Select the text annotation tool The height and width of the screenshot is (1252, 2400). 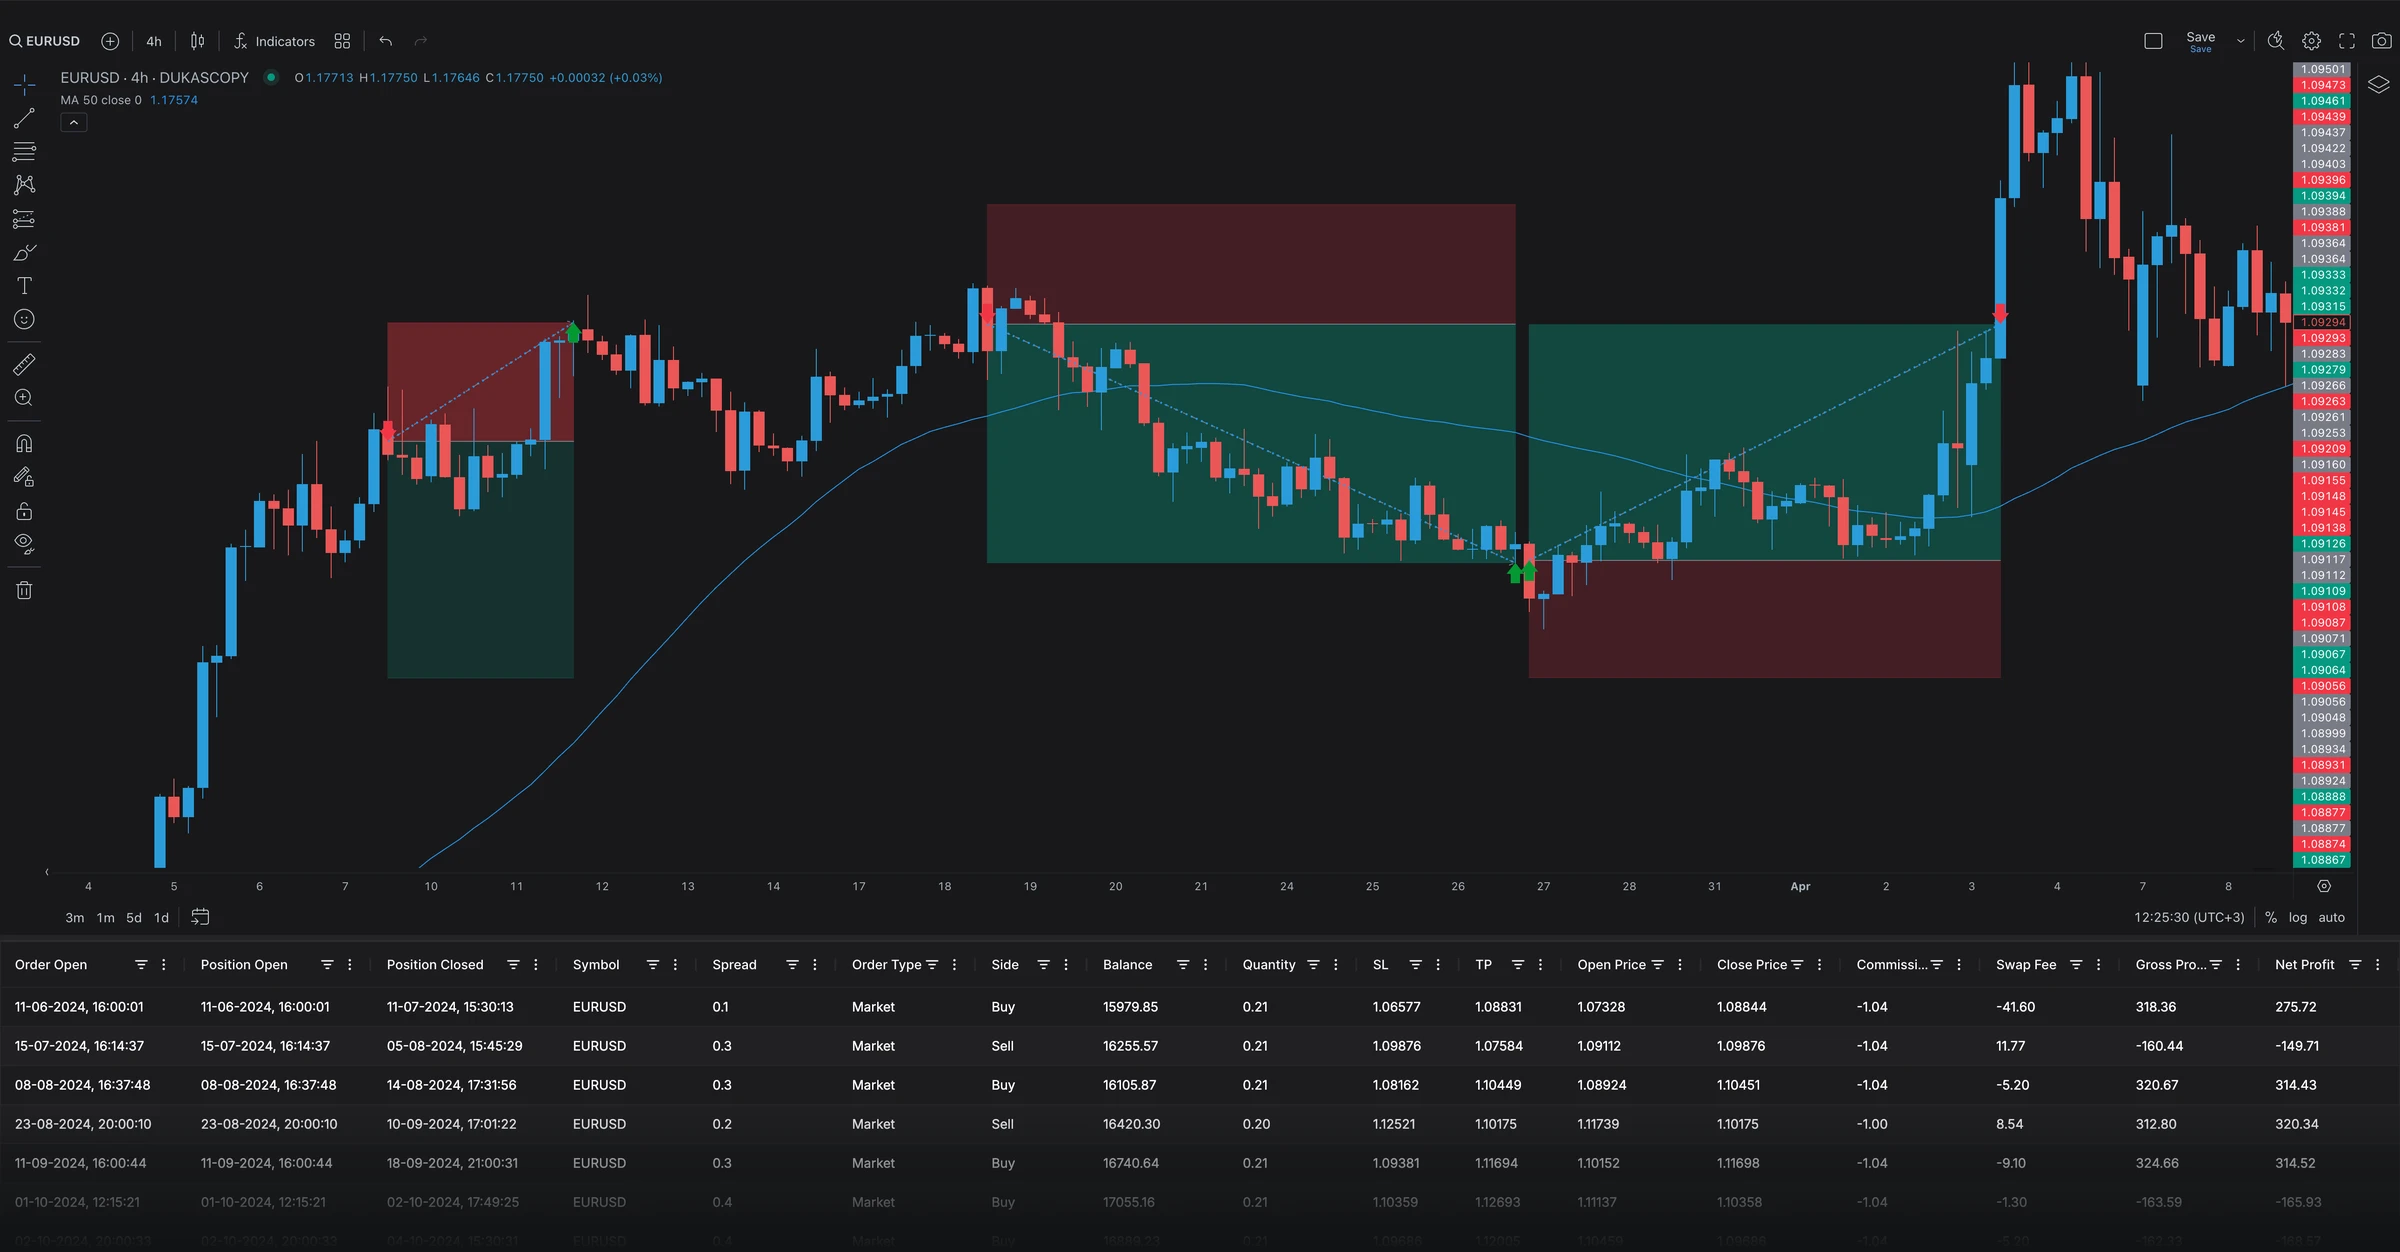pyautogui.click(x=24, y=286)
